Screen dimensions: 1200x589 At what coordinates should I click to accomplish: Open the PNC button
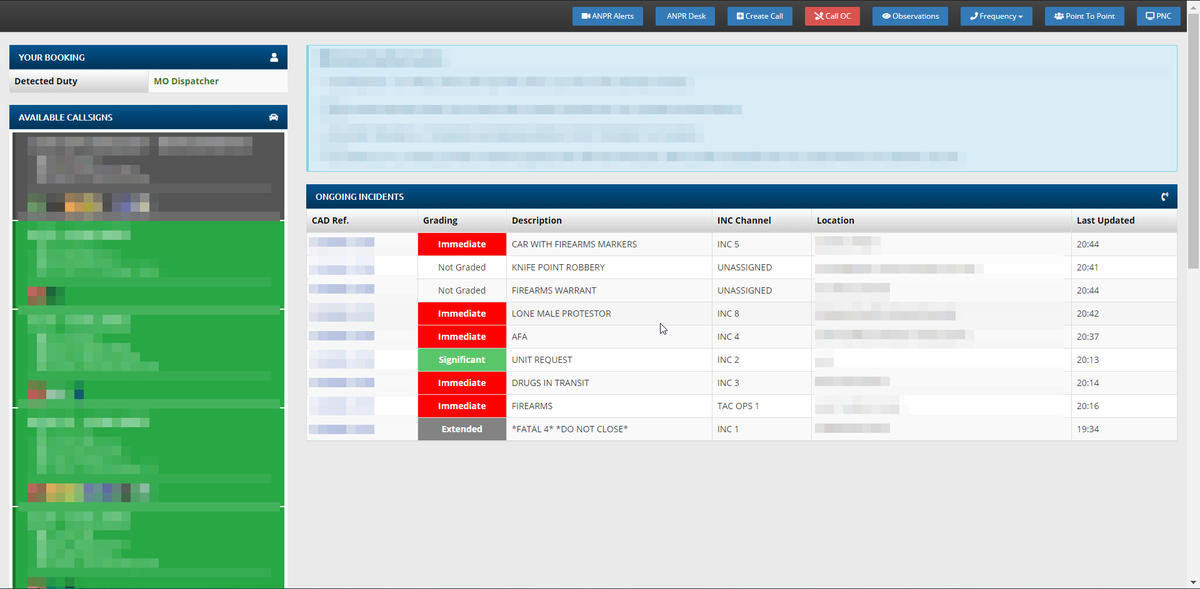(1158, 16)
